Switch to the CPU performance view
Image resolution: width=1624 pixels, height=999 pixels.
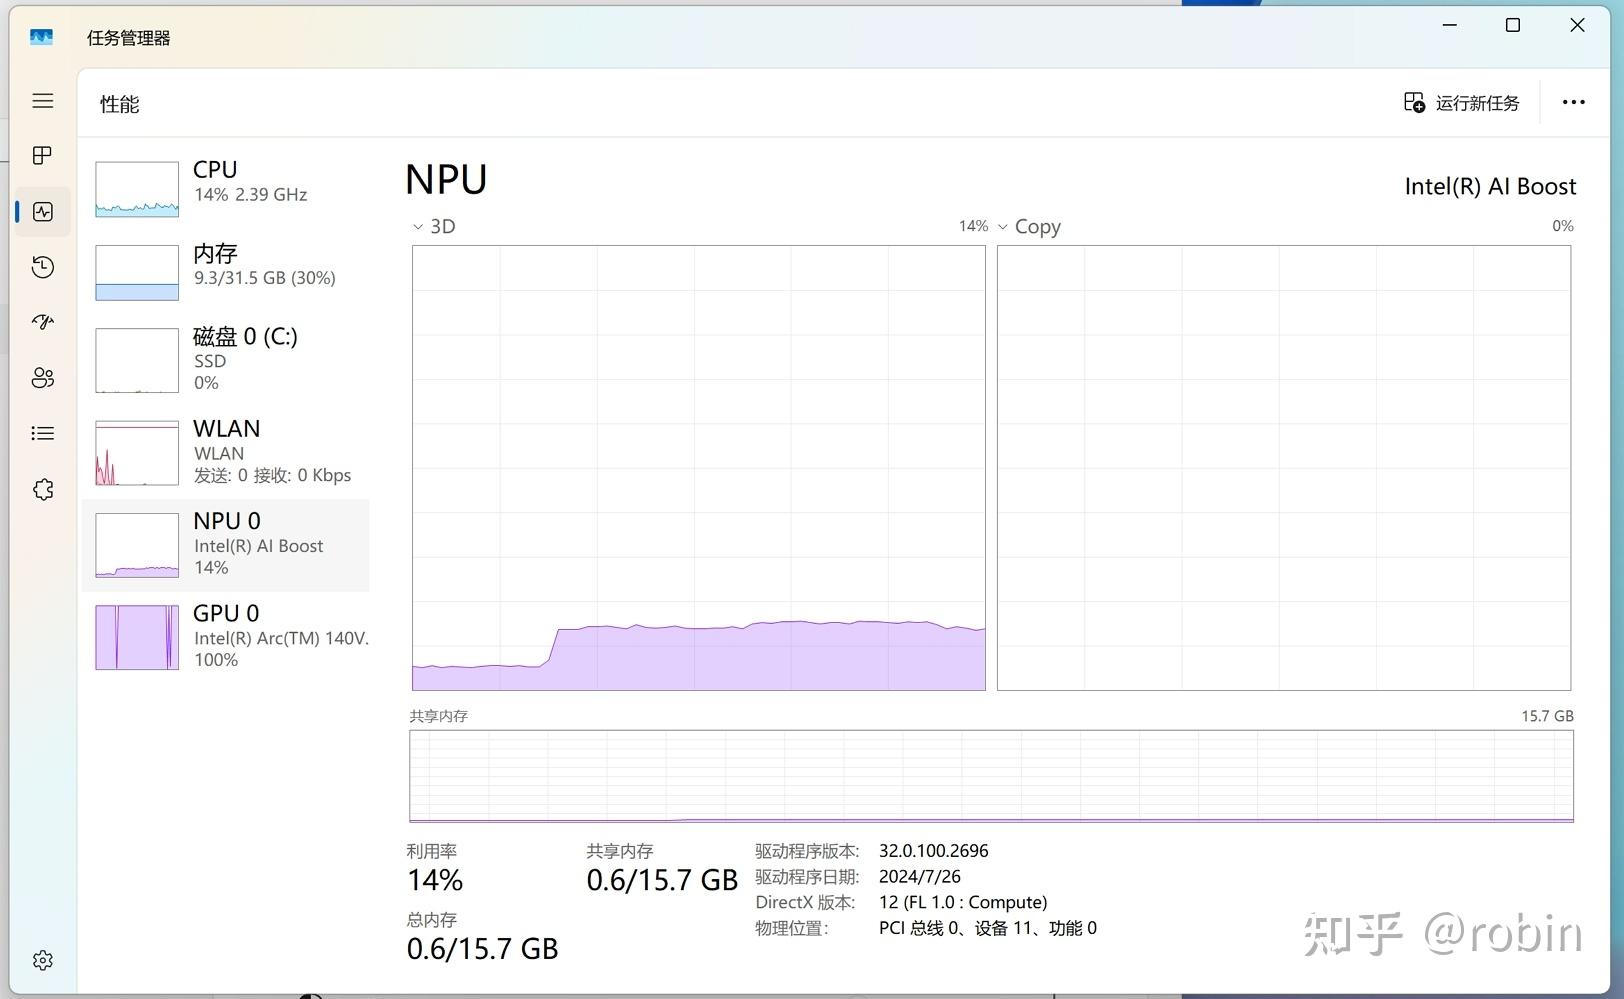pyautogui.click(x=230, y=188)
